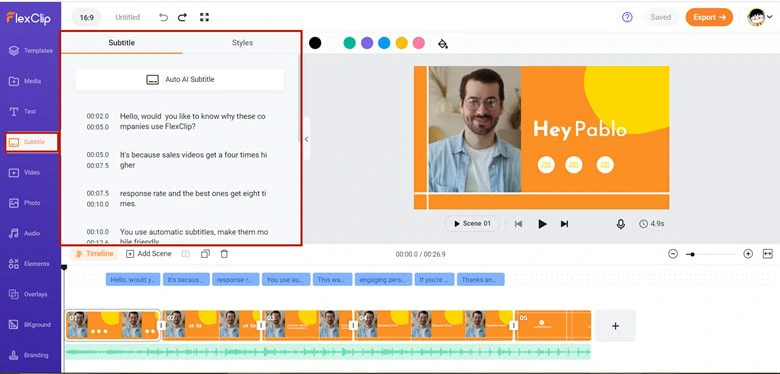Open the help question mark icon

(627, 17)
